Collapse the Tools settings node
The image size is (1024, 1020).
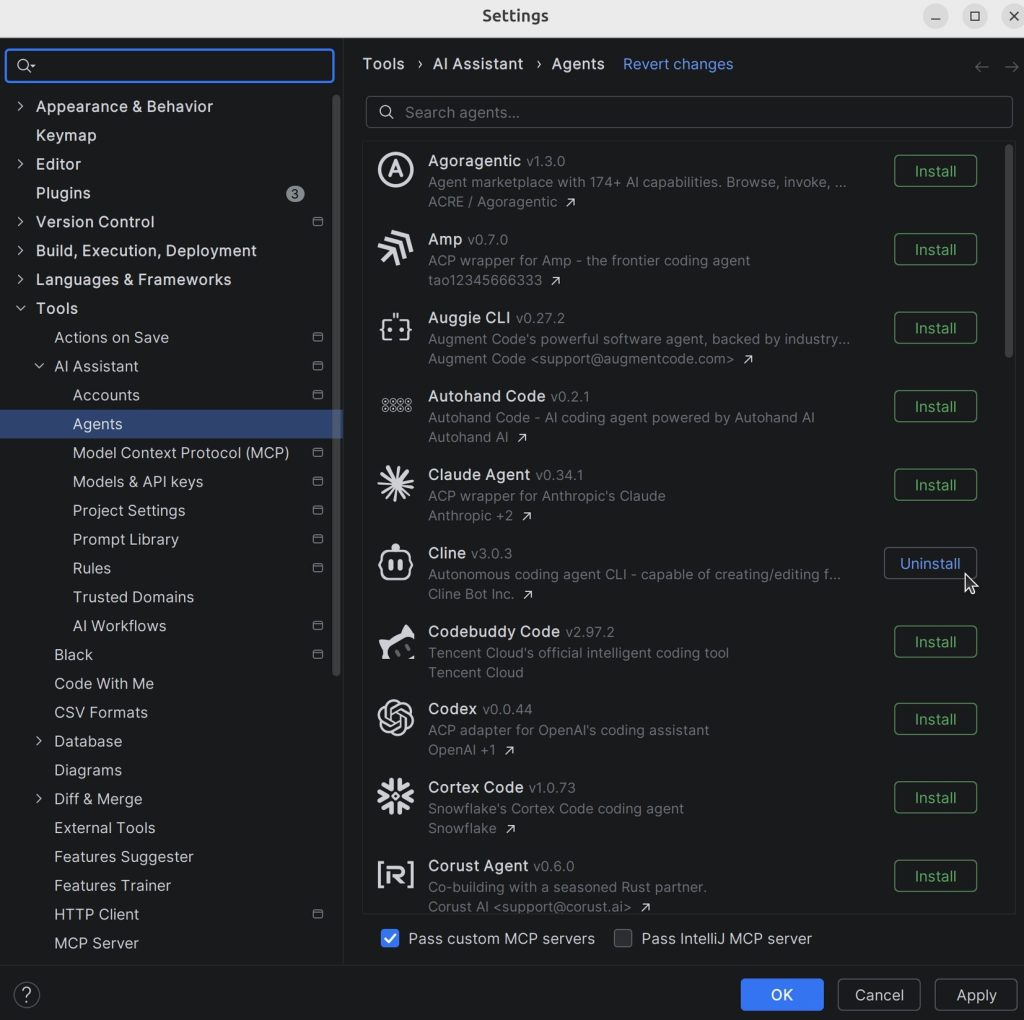(20, 308)
